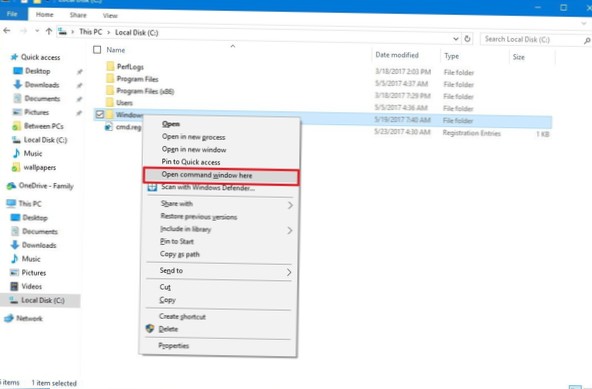Open Properties from the context menu
This screenshot has height=389, width=592.
(x=174, y=346)
